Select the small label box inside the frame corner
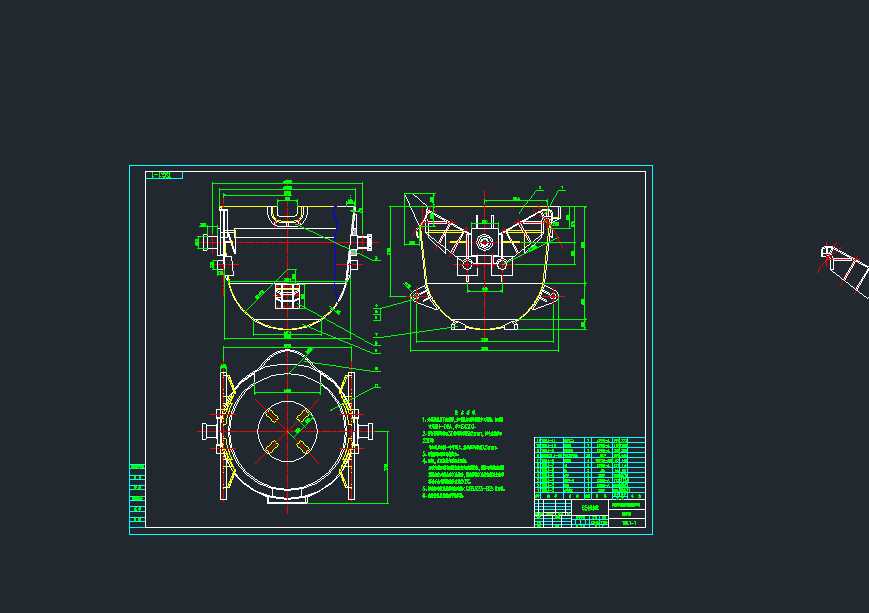869x613 pixels. [164, 175]
